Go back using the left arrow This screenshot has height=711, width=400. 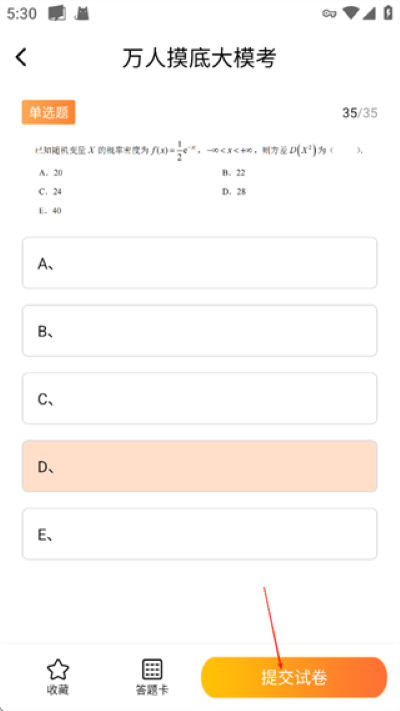21,58
